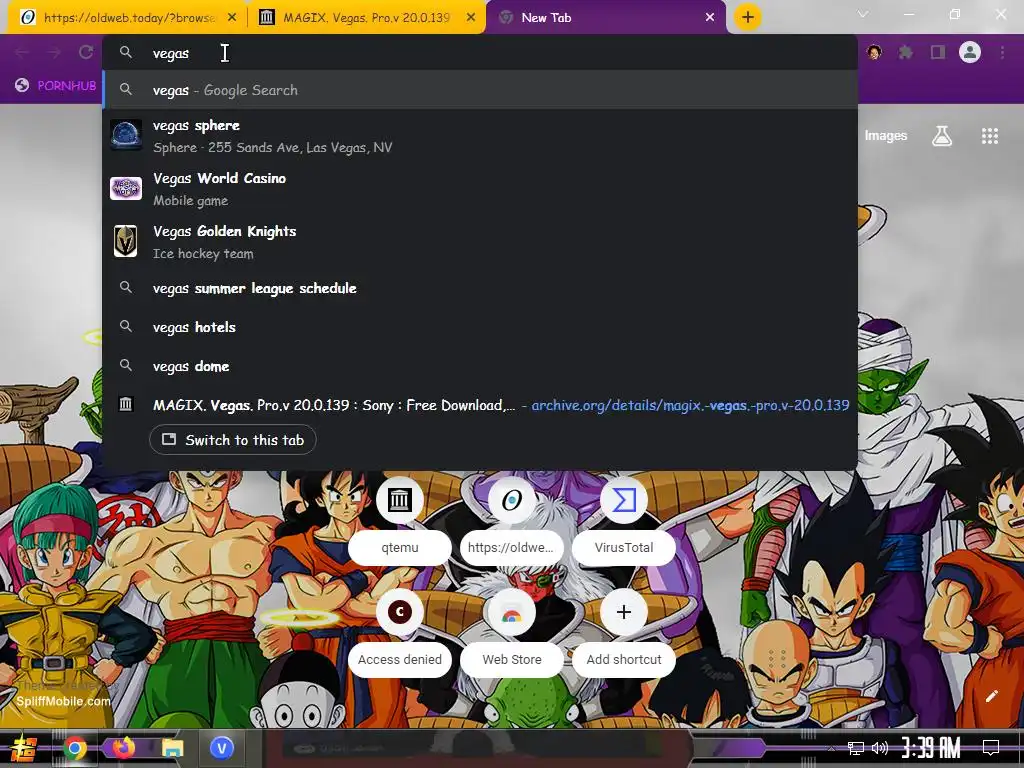Choose the vegas sphere suggestion

480,136
